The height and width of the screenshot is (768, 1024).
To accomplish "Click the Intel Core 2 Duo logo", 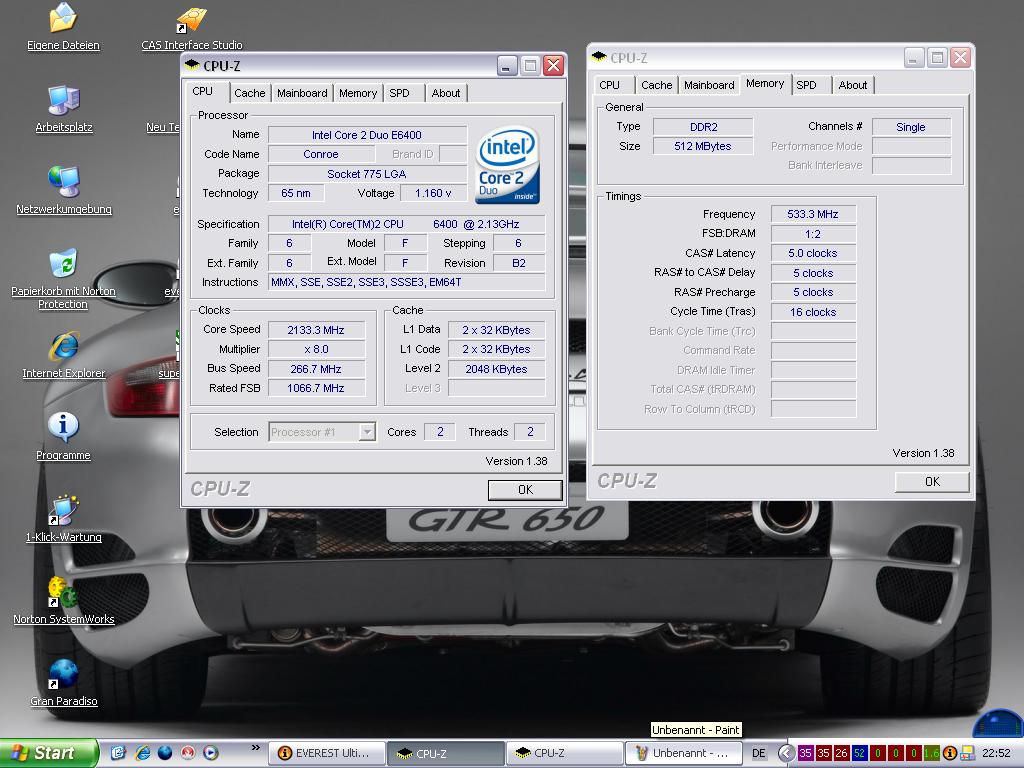I will tap(508, 165).
